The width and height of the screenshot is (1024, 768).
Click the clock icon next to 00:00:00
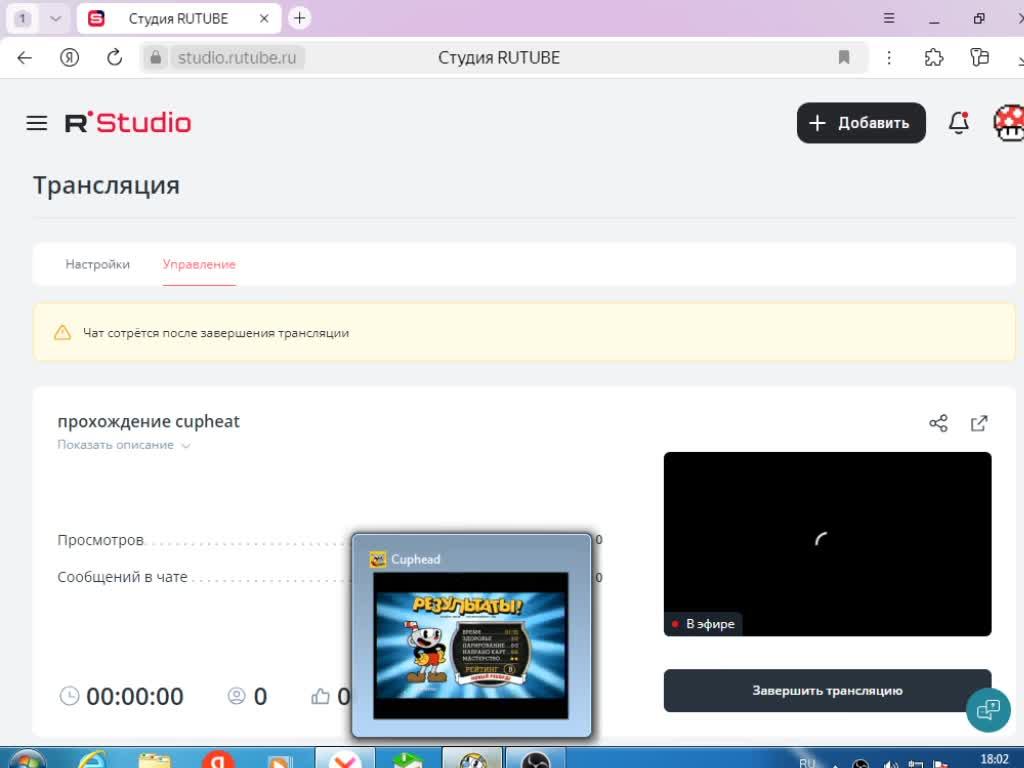69,696
